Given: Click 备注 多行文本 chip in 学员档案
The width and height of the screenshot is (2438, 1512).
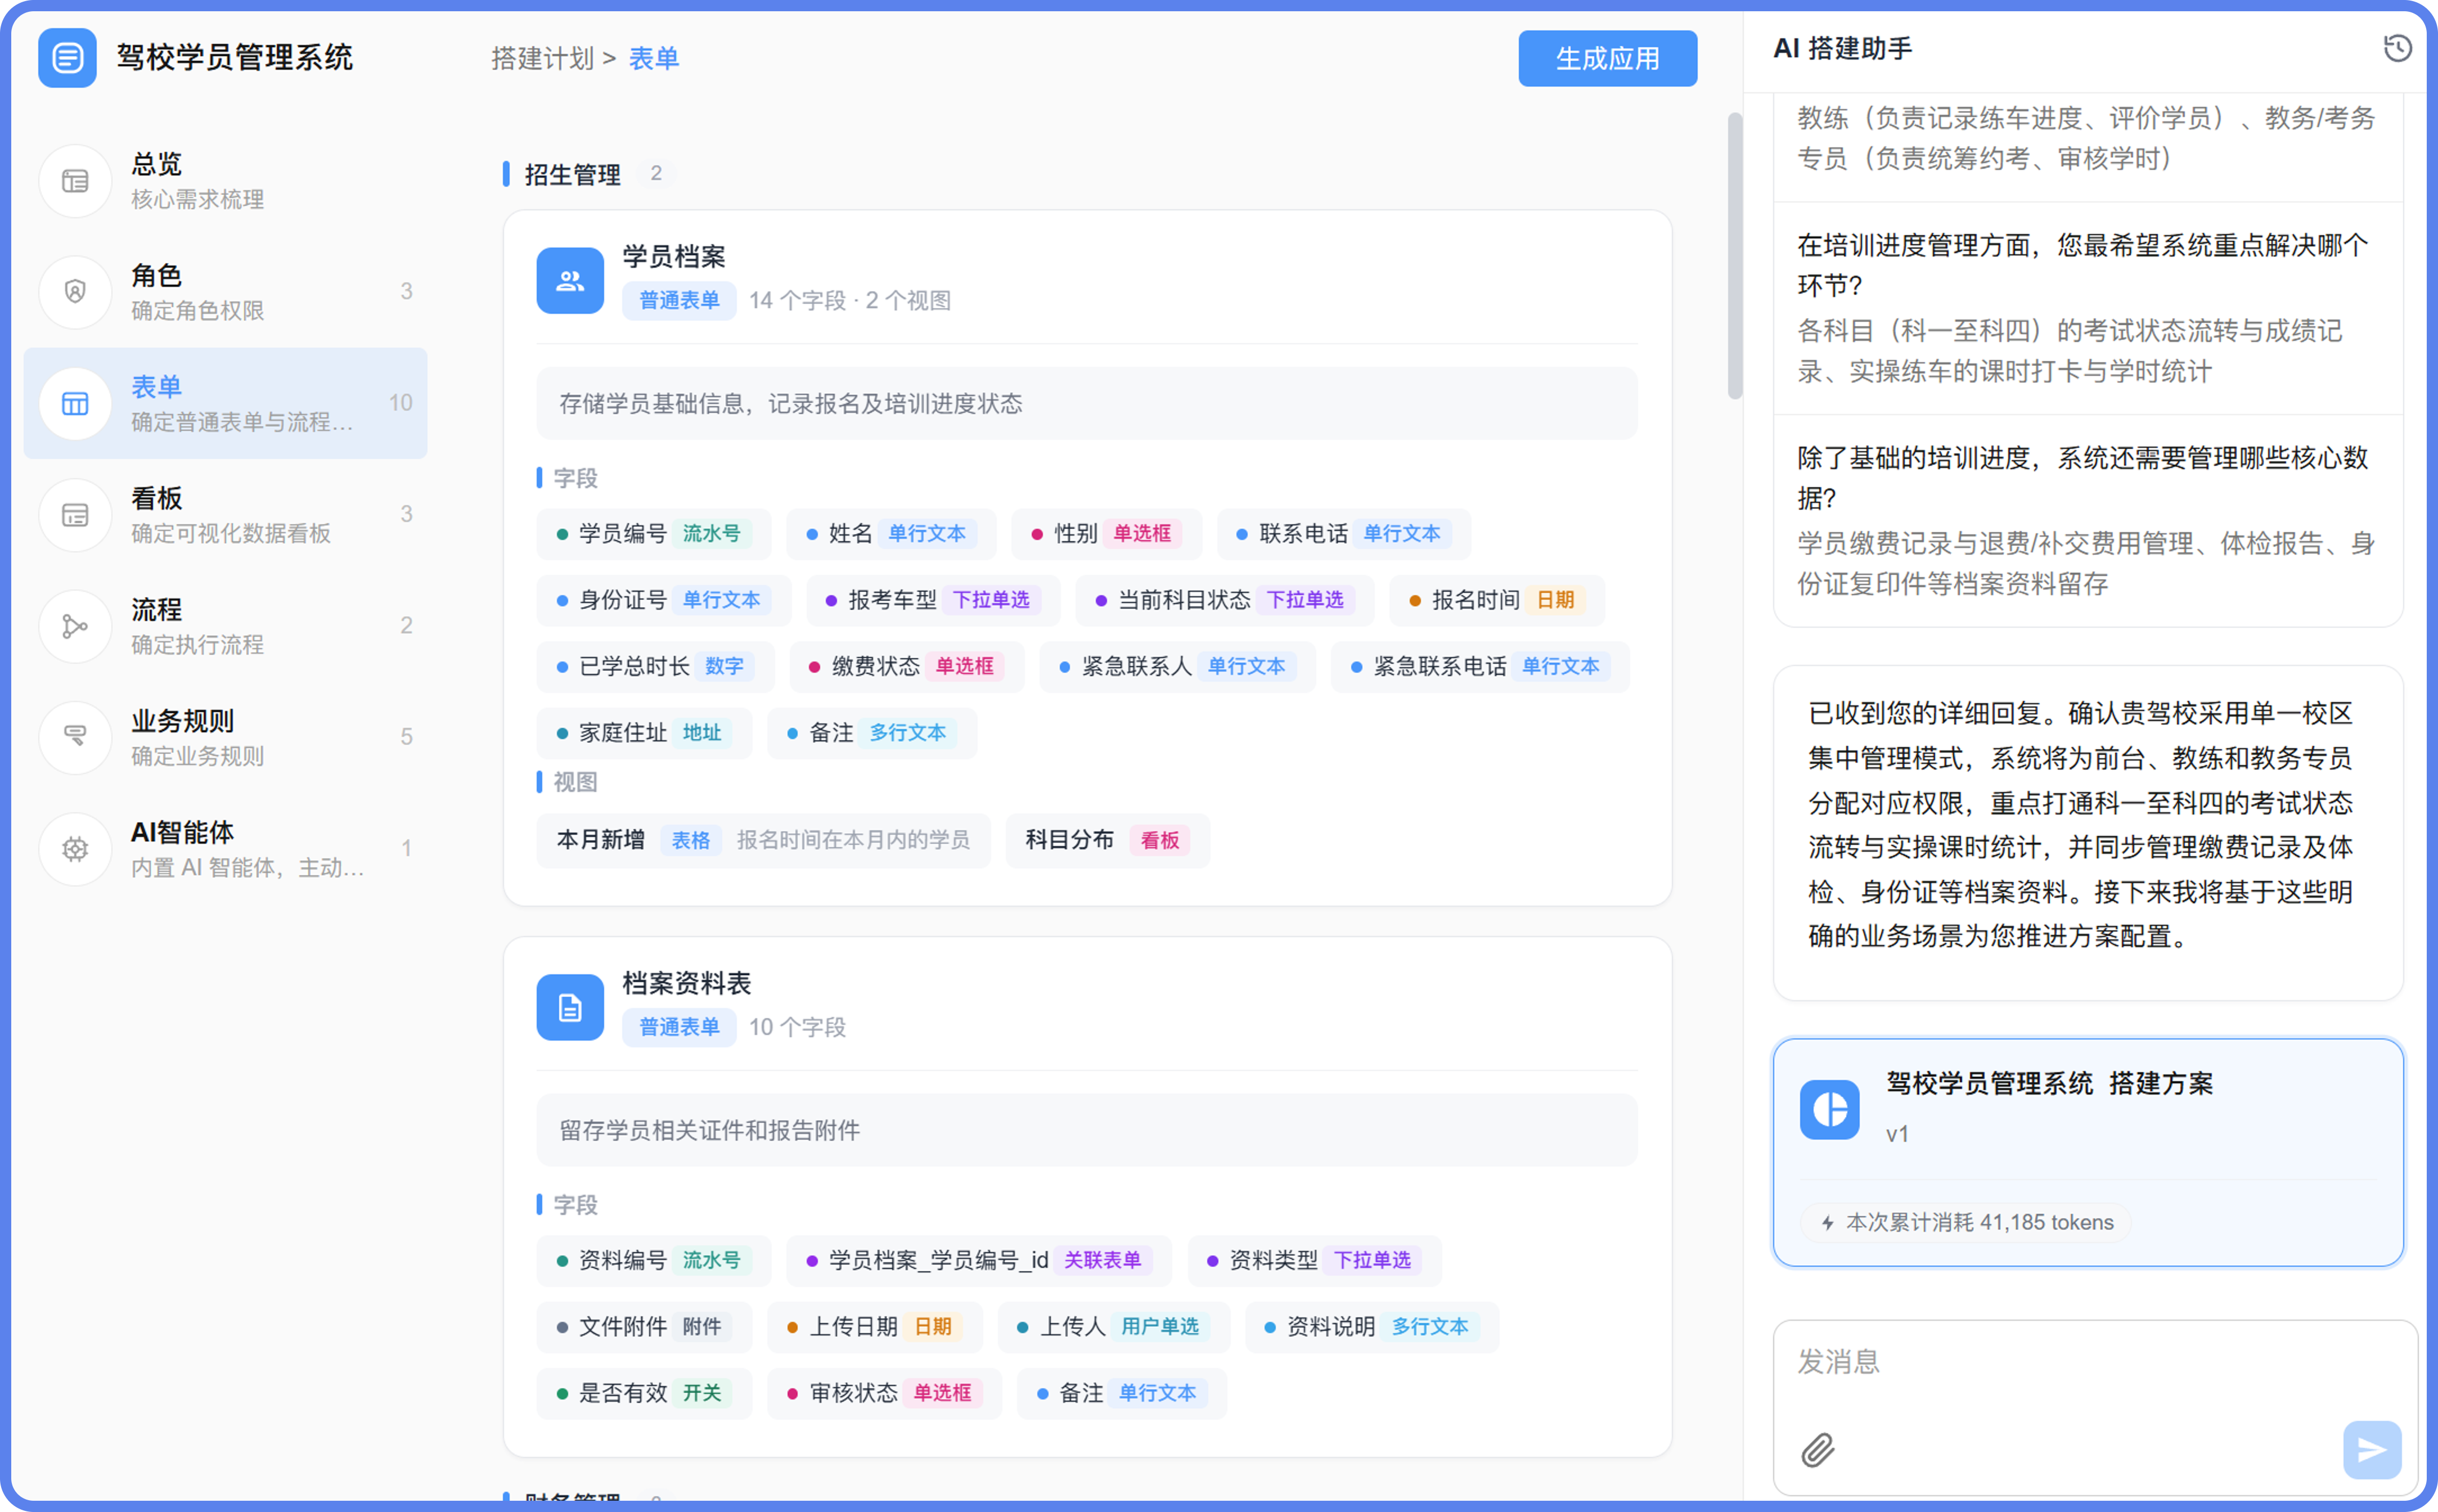Looking at the screenshot, I should point(872,733).
